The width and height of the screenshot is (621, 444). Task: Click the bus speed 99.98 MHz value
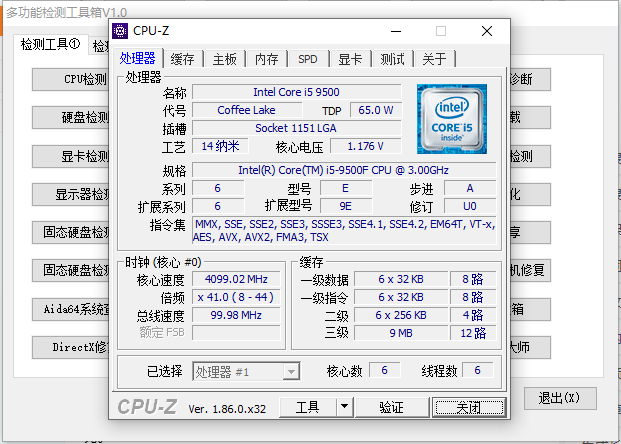236,315
